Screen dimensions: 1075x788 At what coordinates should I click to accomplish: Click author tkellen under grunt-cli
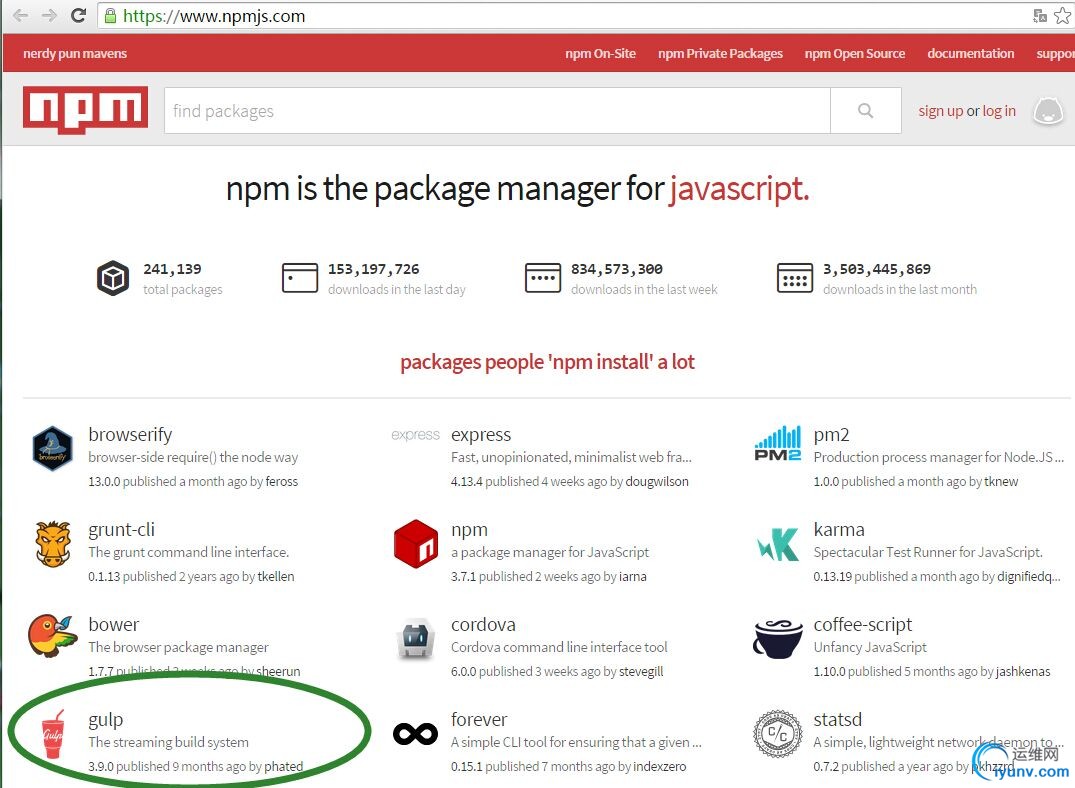point(276,577)
